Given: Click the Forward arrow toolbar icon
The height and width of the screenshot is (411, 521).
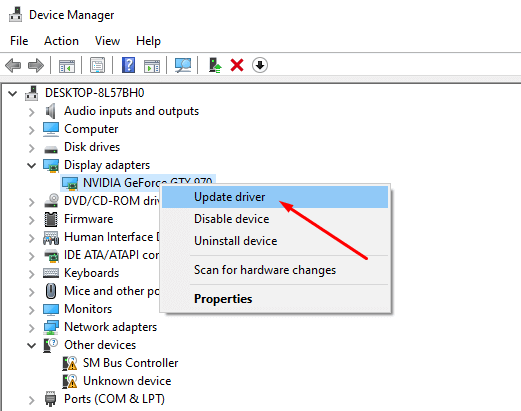Looking at the screenshot, I should point(36,65).
